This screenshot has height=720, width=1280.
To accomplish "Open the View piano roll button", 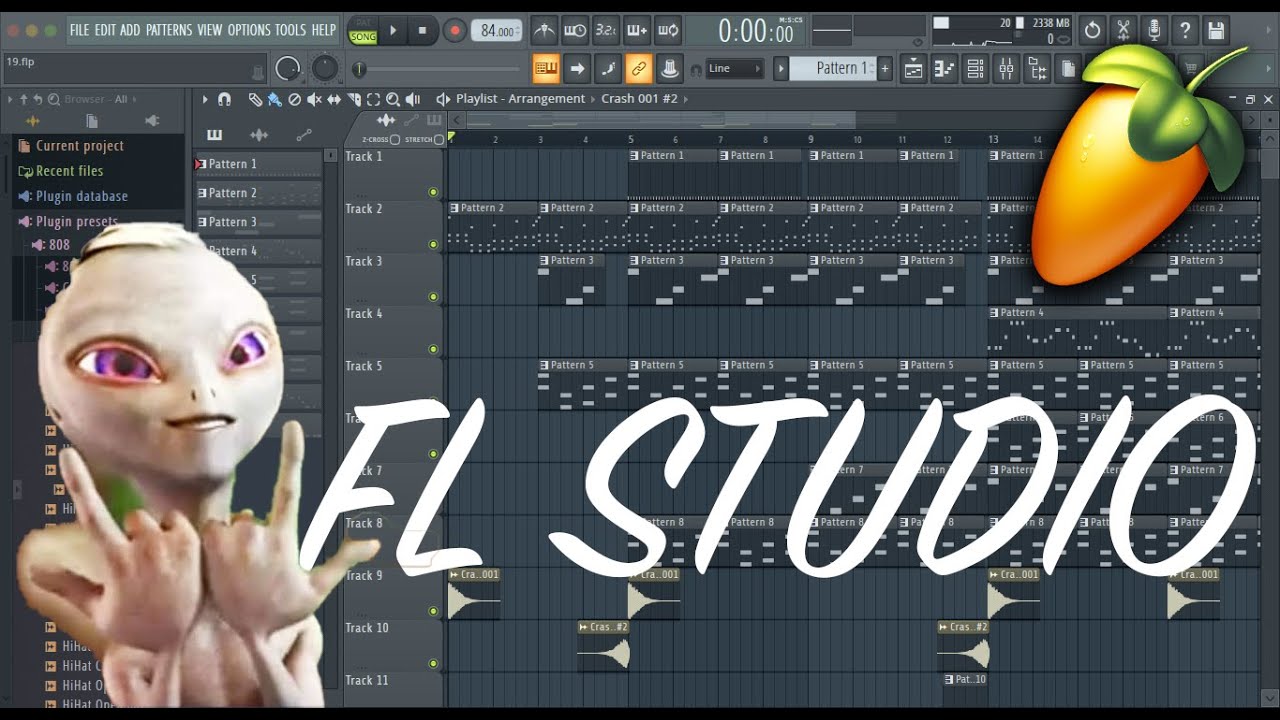I will point(944,69).
